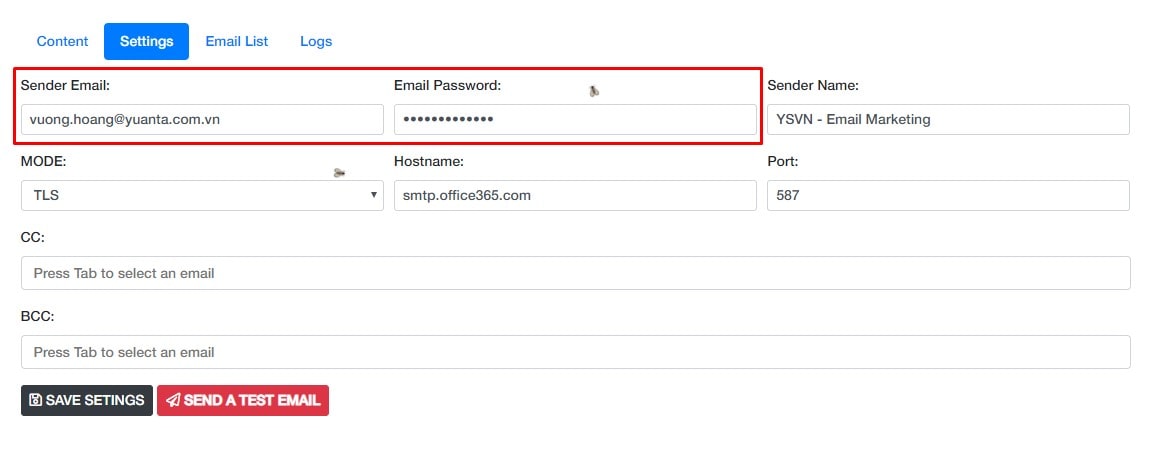Image resolution: width=1150 pixels, height=451 pixels.
Task: Click the "MODE:" label text
Action: 44,161
